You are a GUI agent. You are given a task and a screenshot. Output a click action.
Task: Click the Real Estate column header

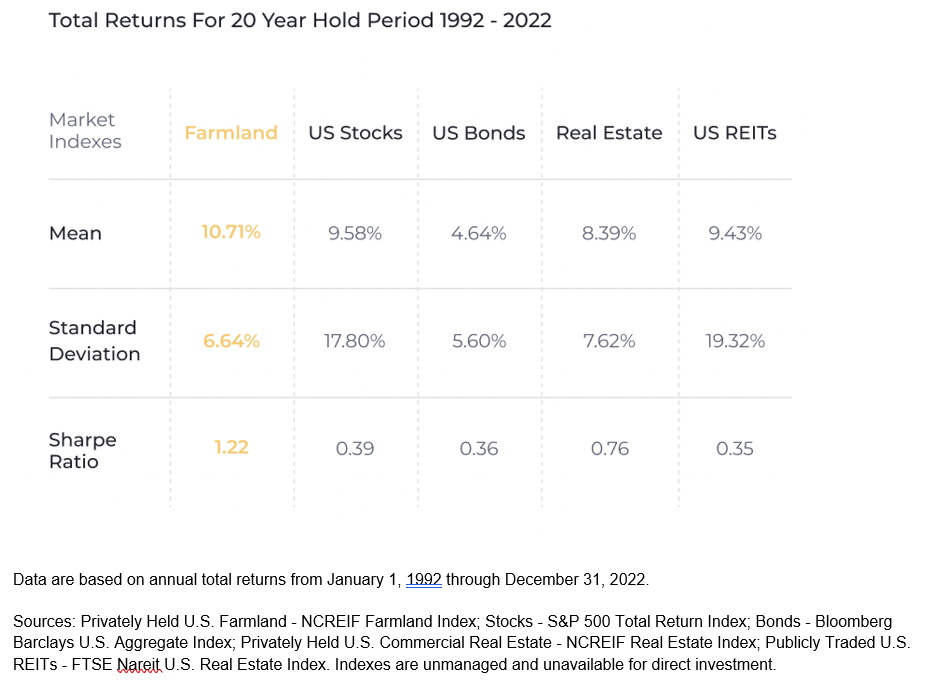click(x=609, y=133)
